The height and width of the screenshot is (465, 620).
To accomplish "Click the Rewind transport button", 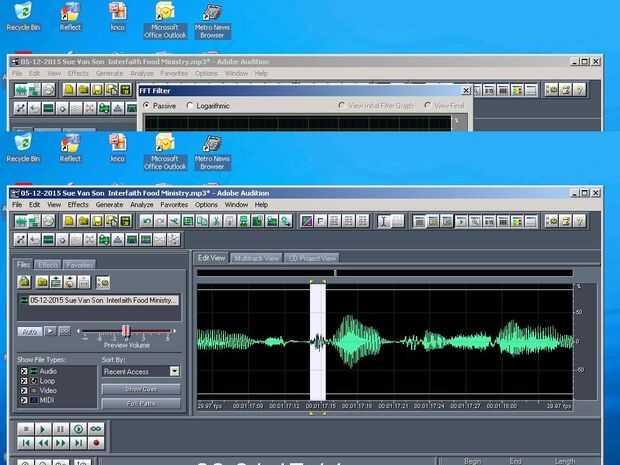I will [43, 443].
